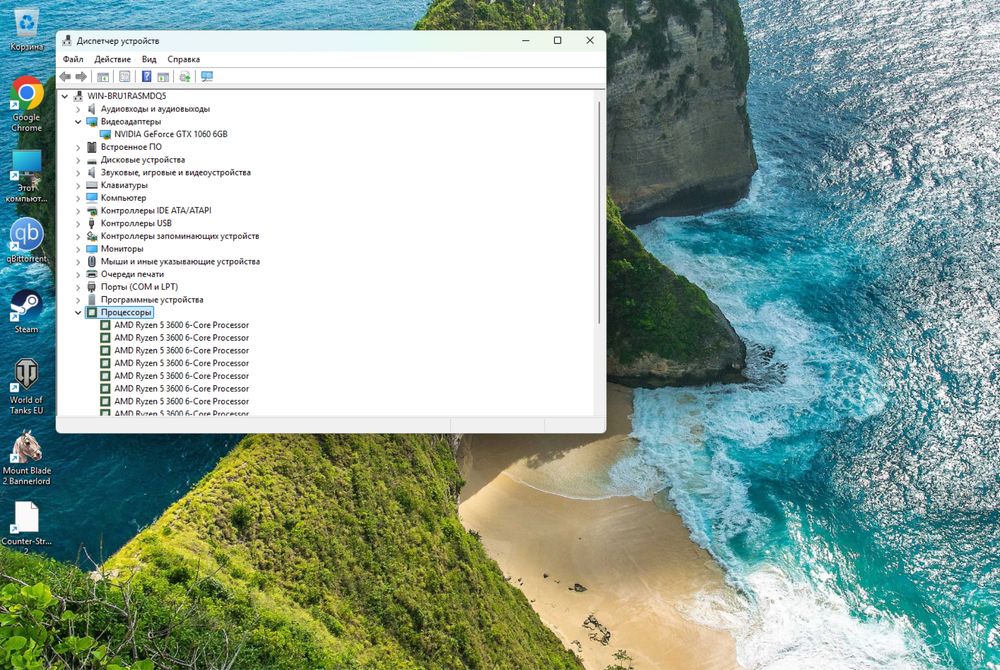Select the Counter-Strike shortcut desktop icon
1000x670 pixels.
pyautogui.click(x=26, y=525)
